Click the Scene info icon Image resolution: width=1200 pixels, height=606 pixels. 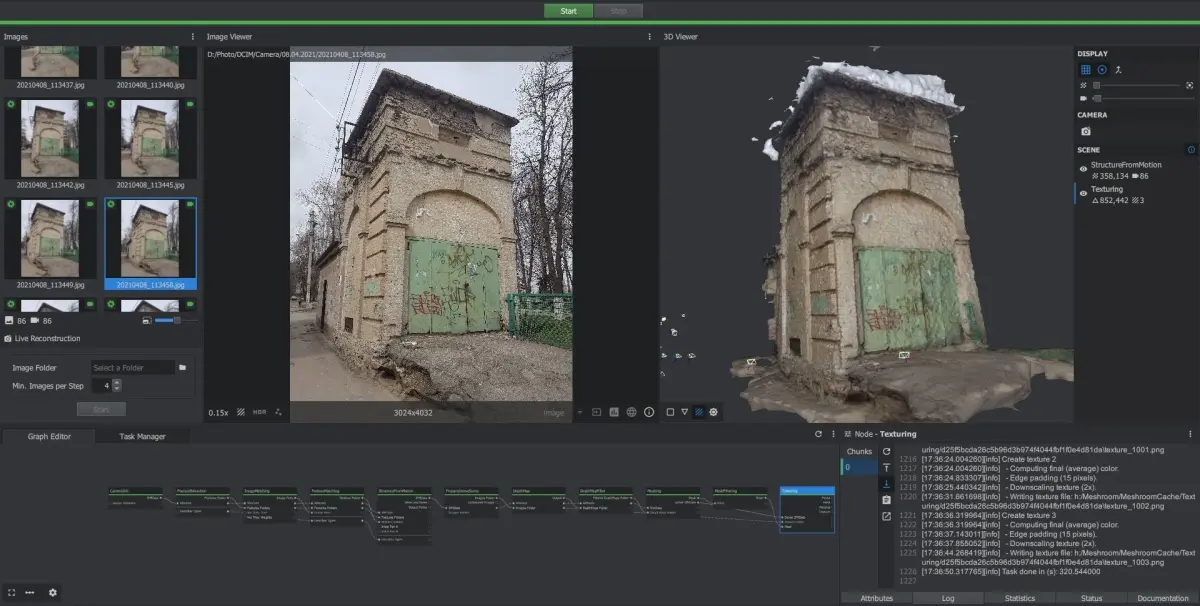click(1190, 150)
